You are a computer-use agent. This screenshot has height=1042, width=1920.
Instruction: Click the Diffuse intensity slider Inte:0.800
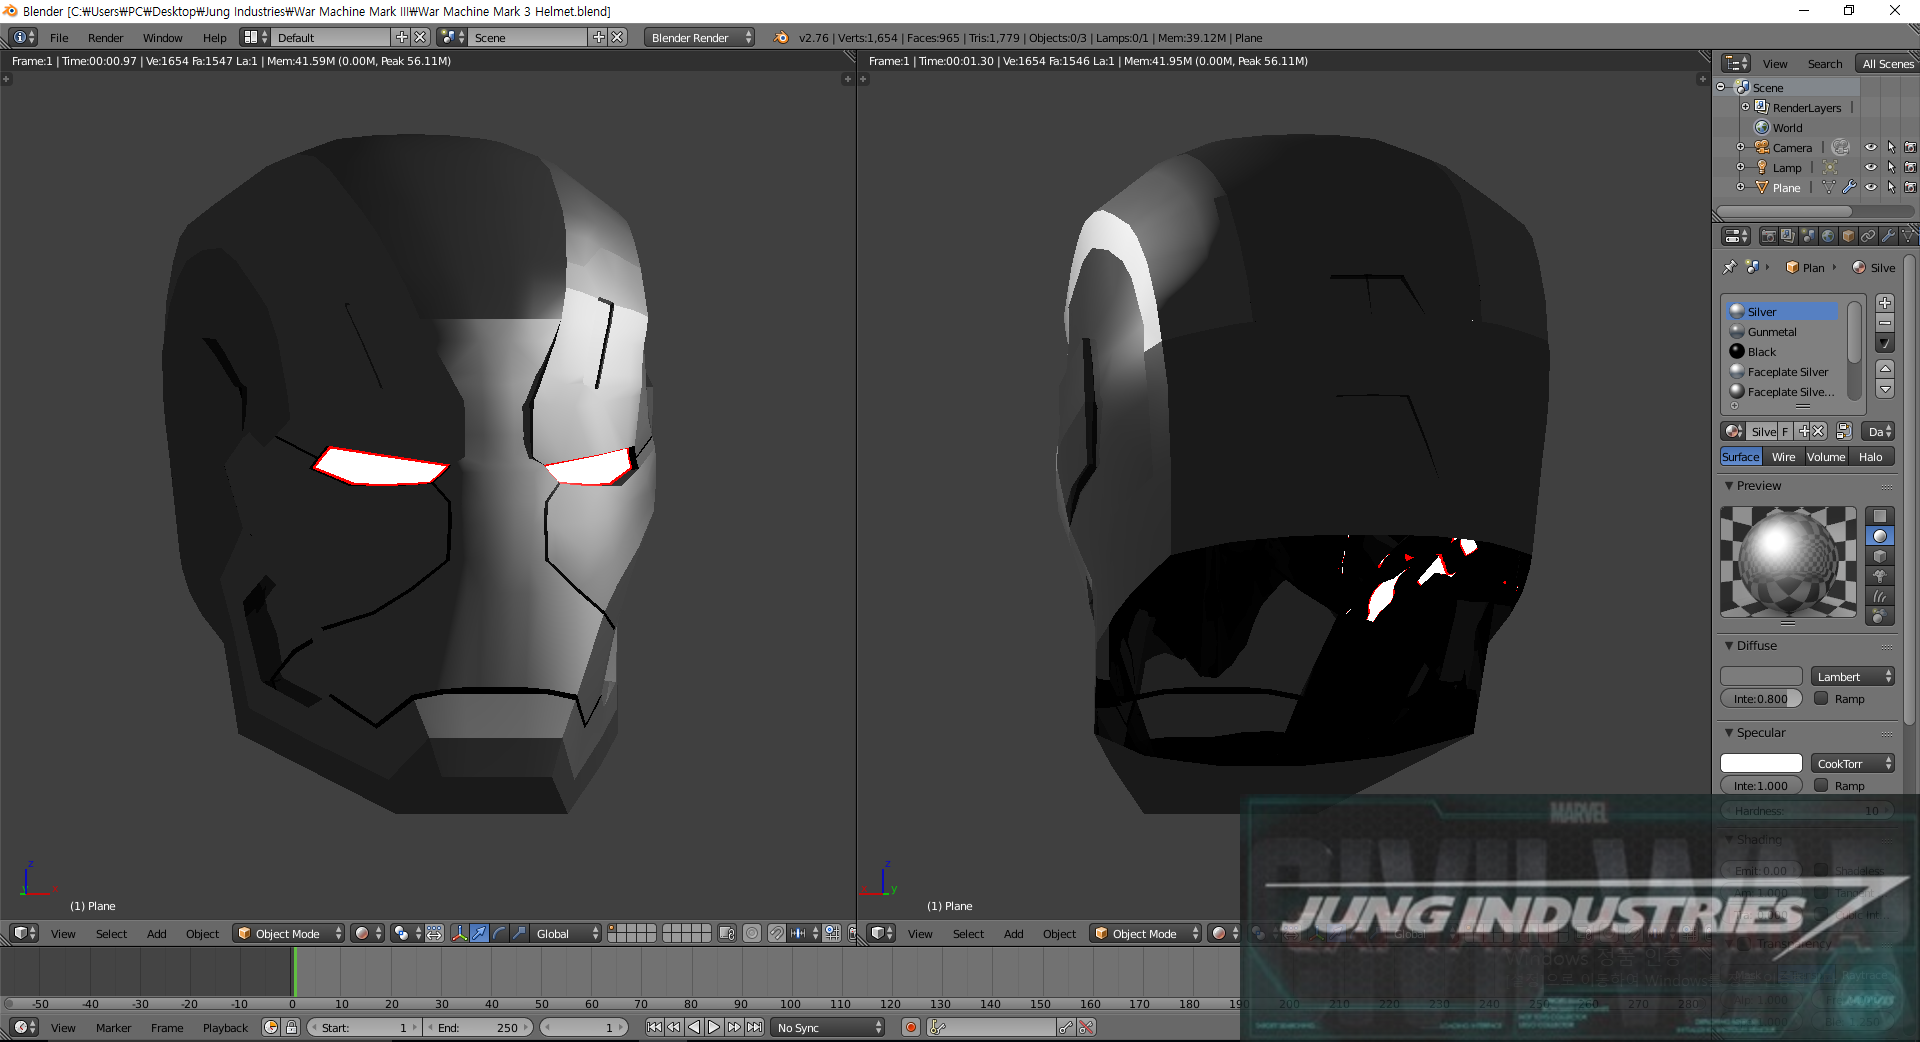(1761, 698)
